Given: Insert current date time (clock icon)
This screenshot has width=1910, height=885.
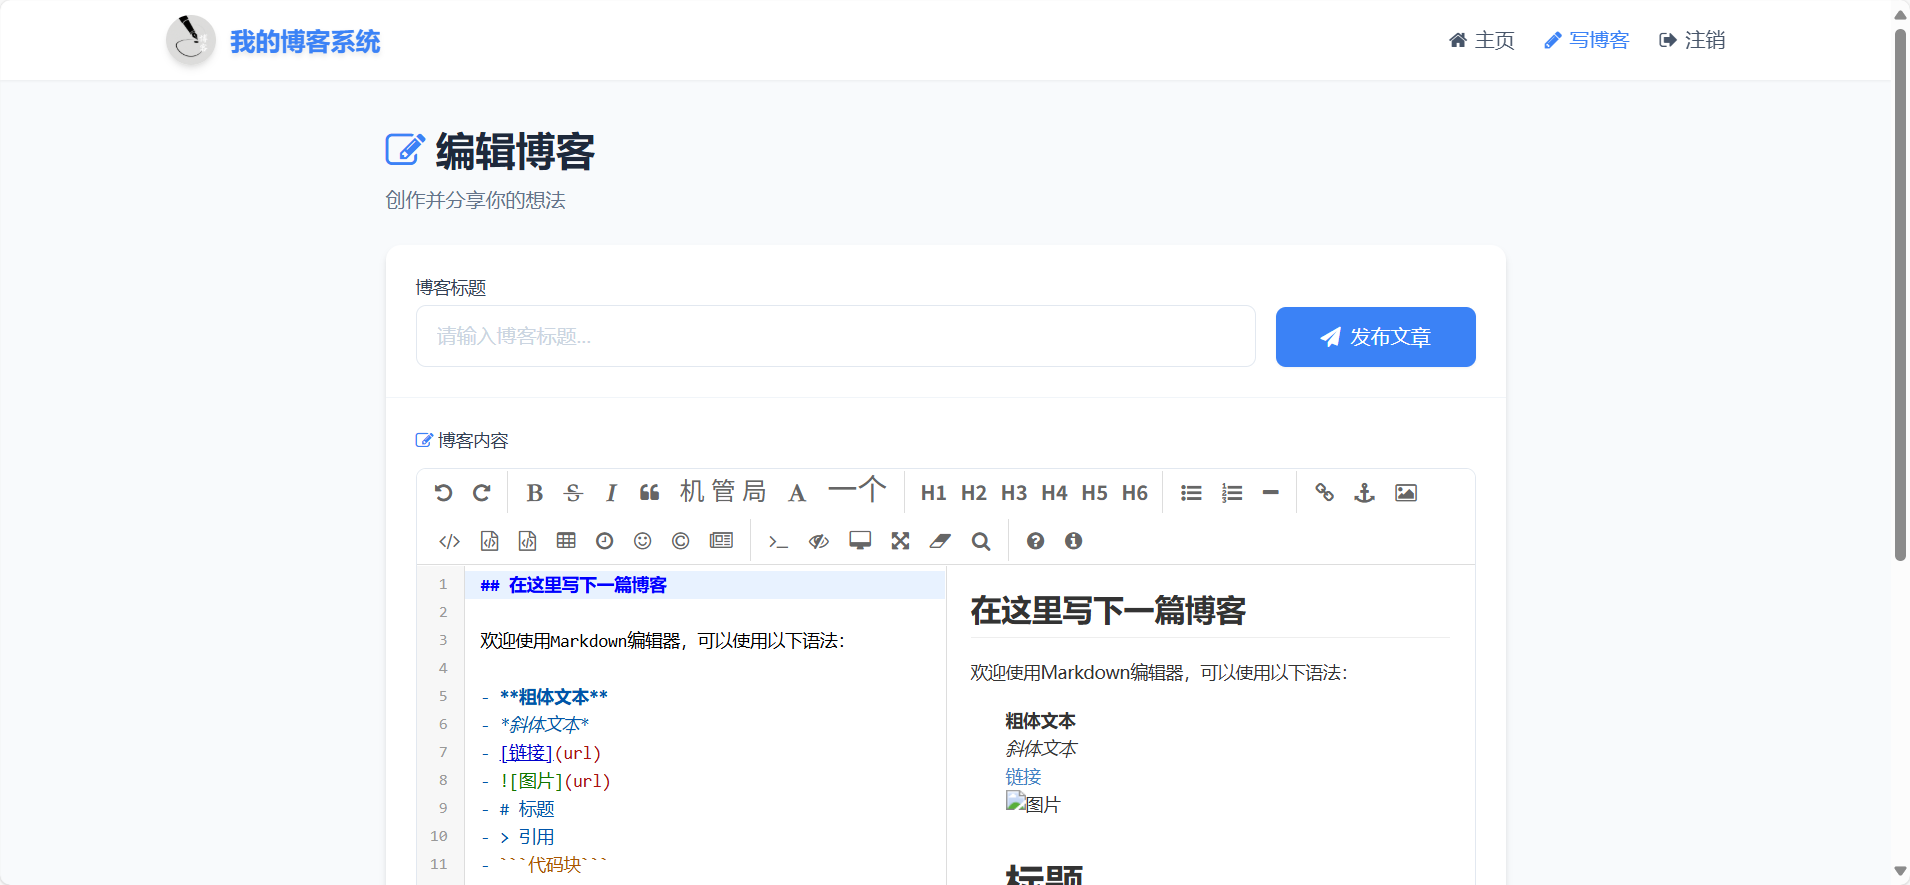Looking at the screenshot, I should tap(604, 541).
